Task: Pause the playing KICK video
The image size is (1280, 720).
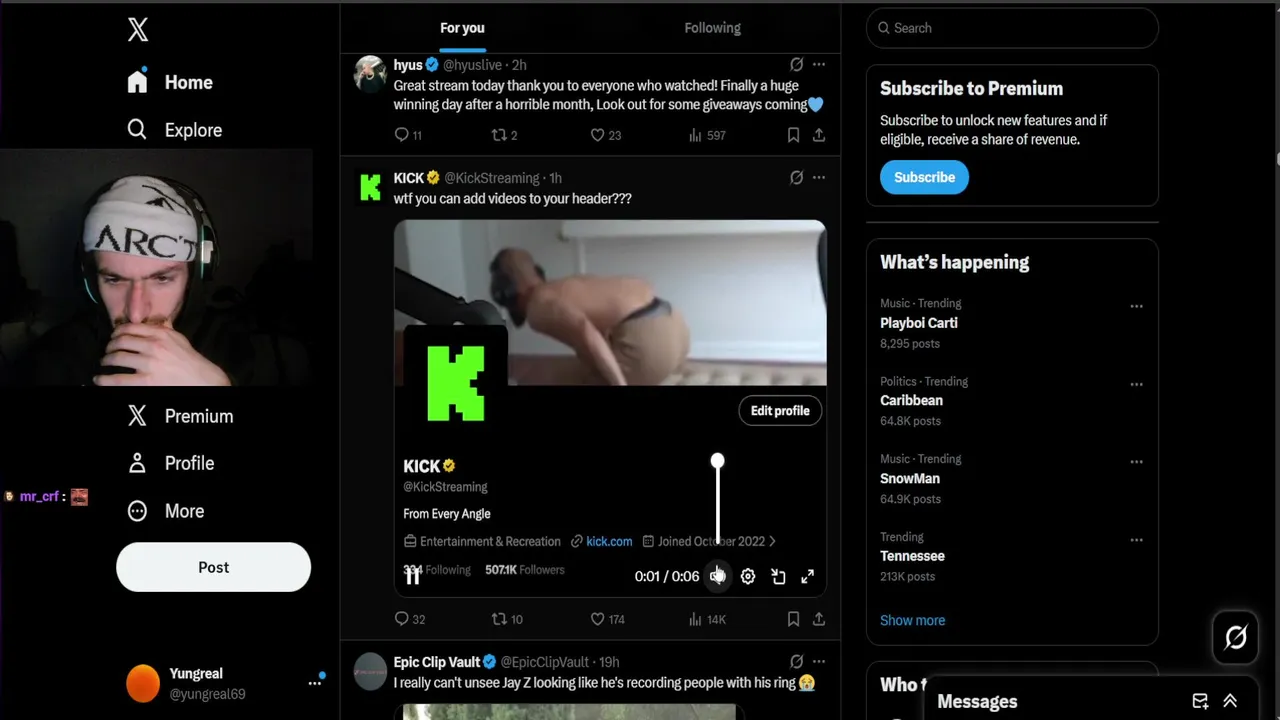Action: point(413,576)
